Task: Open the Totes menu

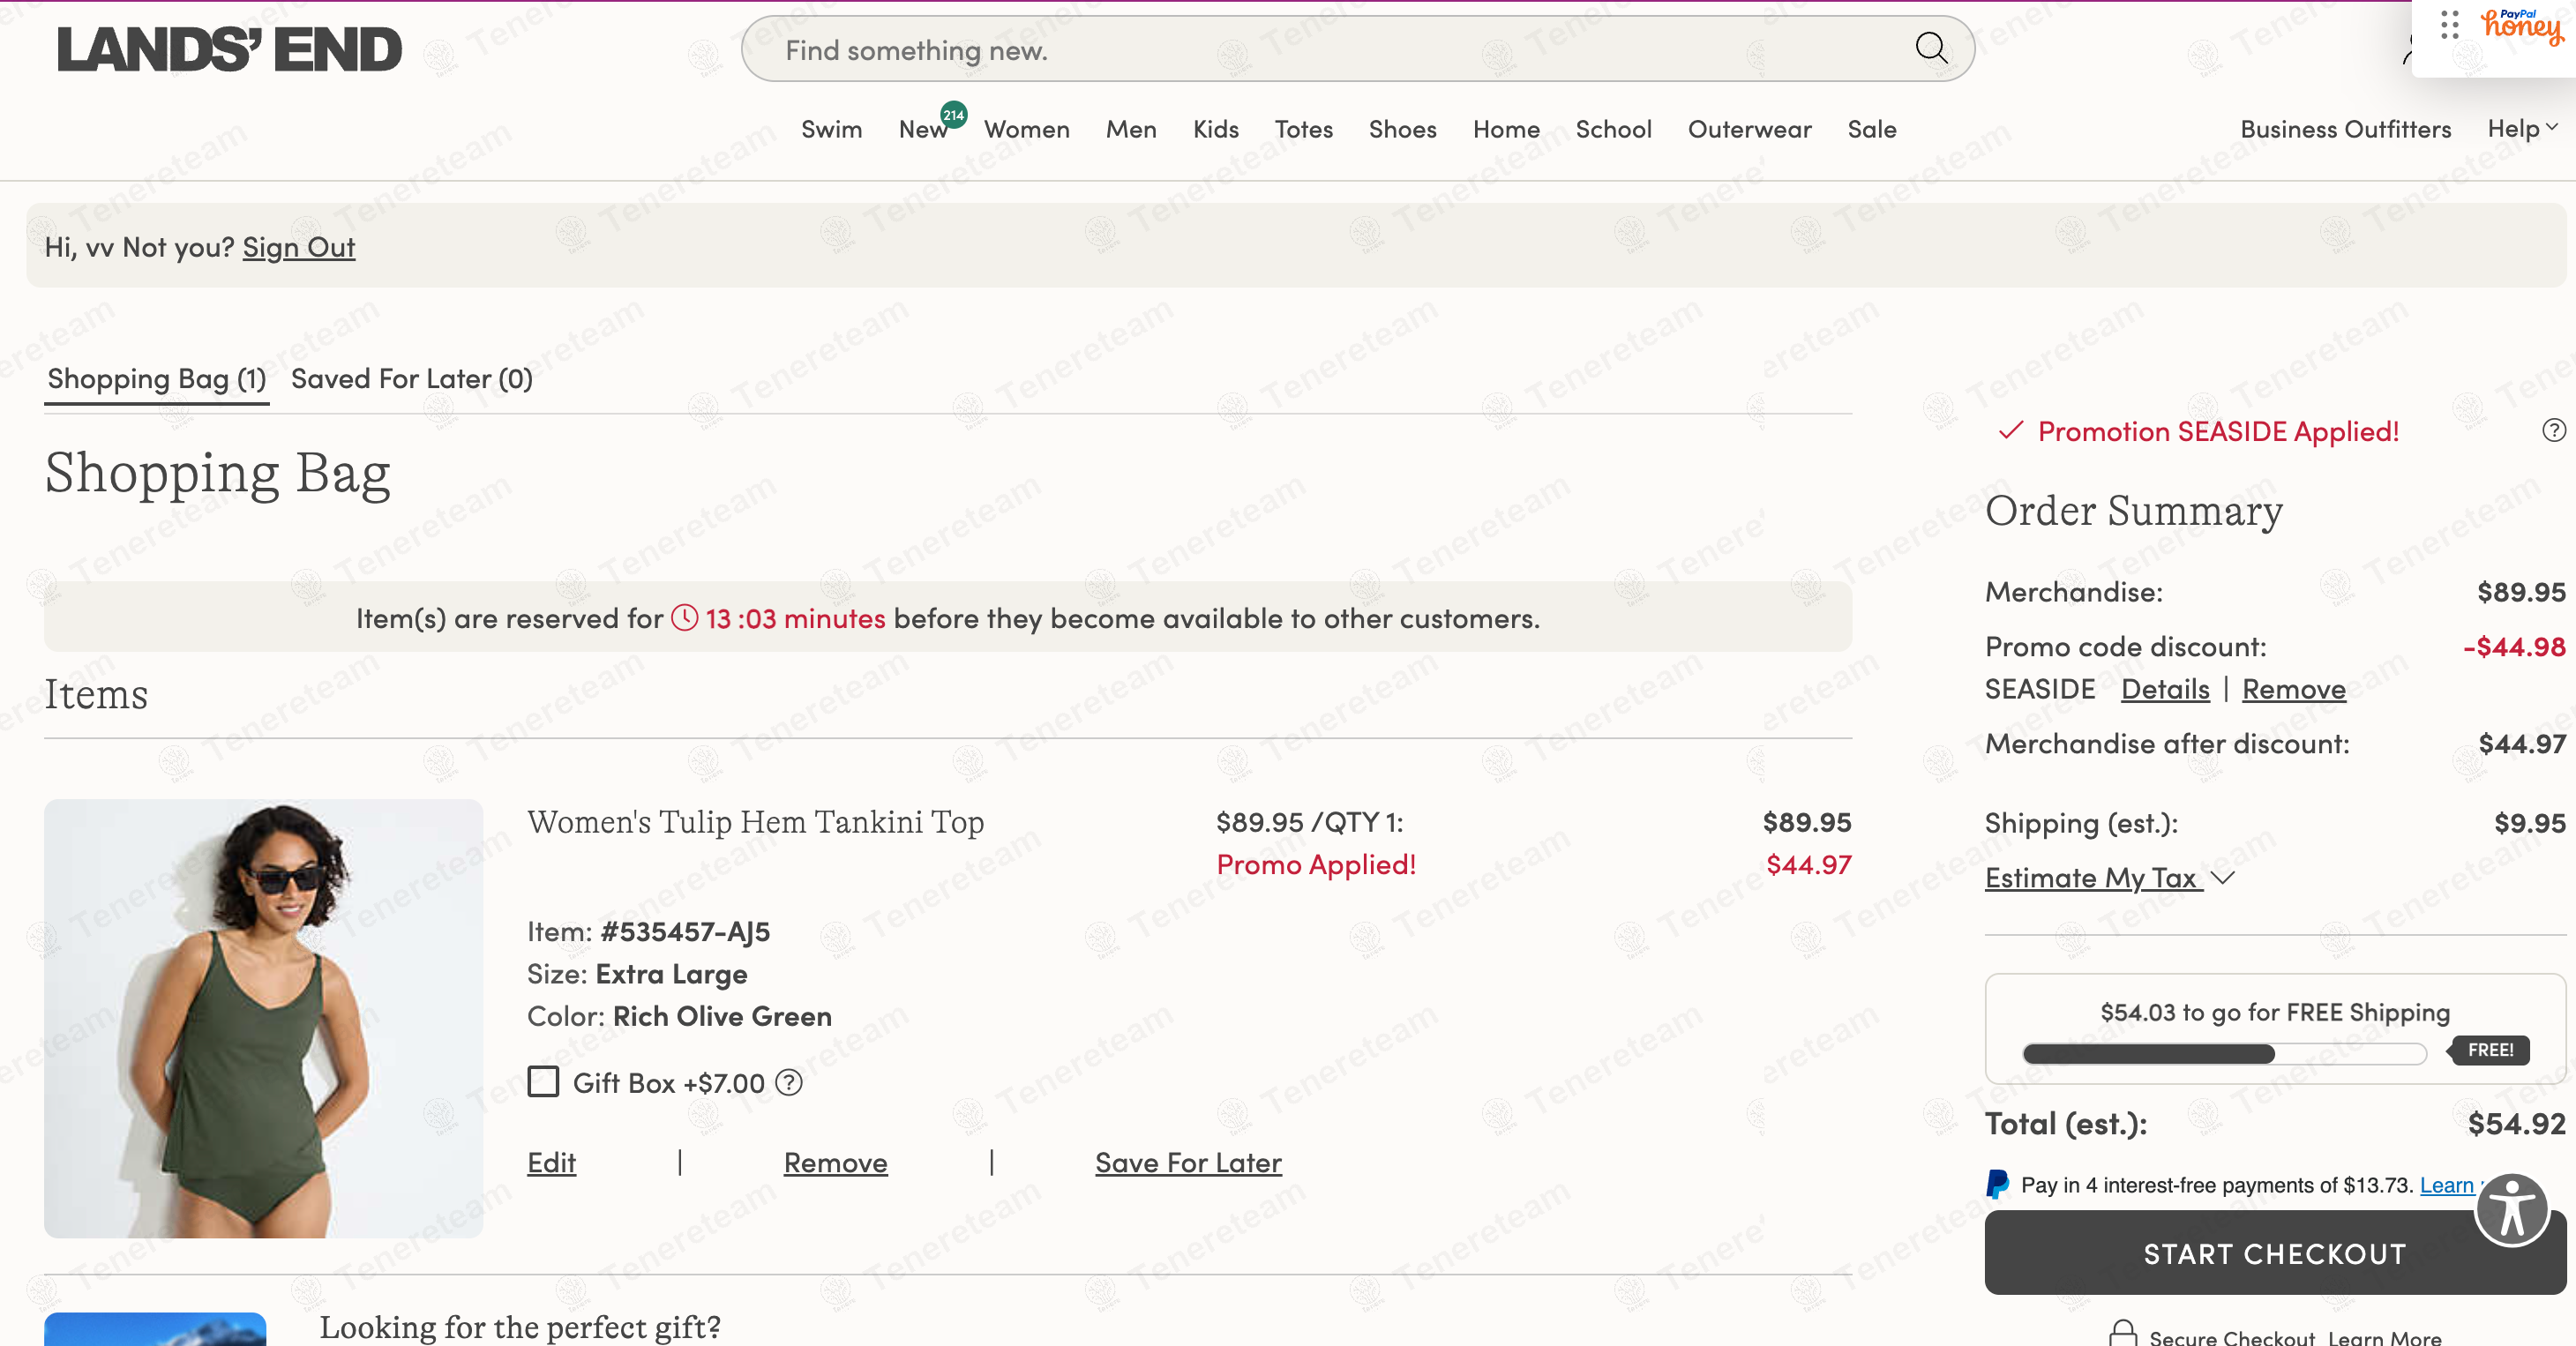Action: 1303,129
